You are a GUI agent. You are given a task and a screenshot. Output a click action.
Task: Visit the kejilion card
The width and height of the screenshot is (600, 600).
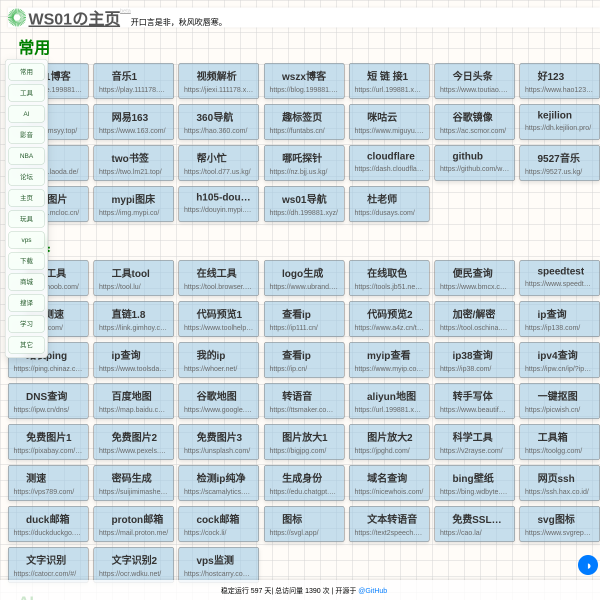point(559,122)
